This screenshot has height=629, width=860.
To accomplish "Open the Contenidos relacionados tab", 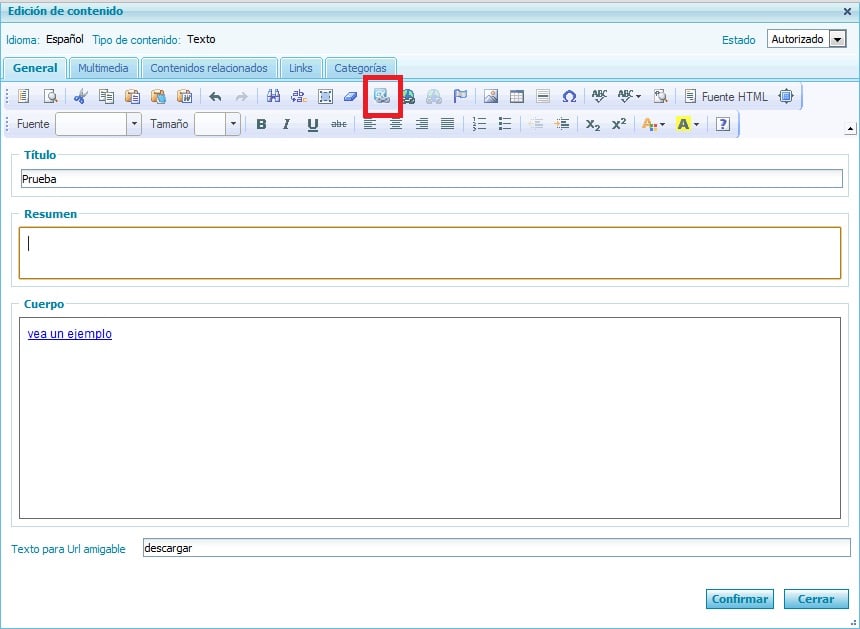I will [x=209, y=68].
